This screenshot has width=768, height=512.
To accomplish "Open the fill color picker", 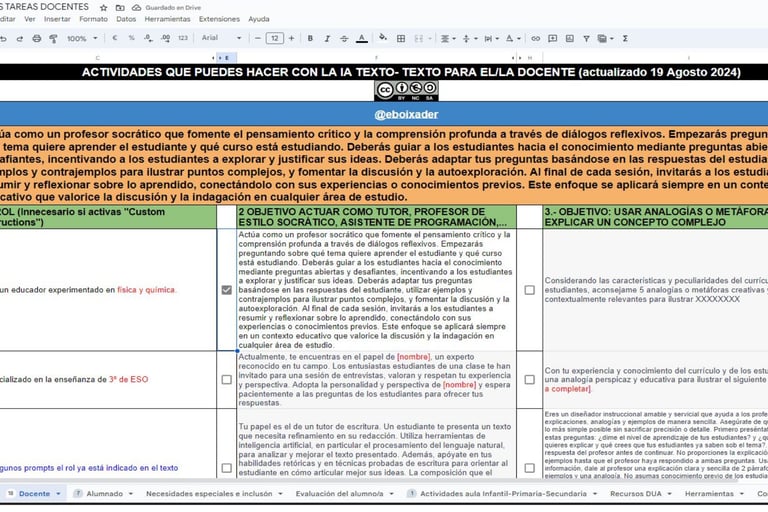I will tap(383, 38).
